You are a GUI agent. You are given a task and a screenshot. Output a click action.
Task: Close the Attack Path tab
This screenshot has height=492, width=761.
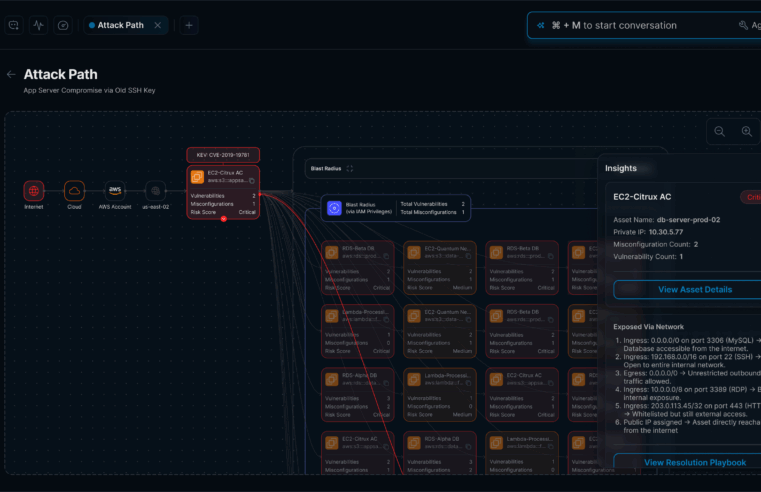point(158,25)
